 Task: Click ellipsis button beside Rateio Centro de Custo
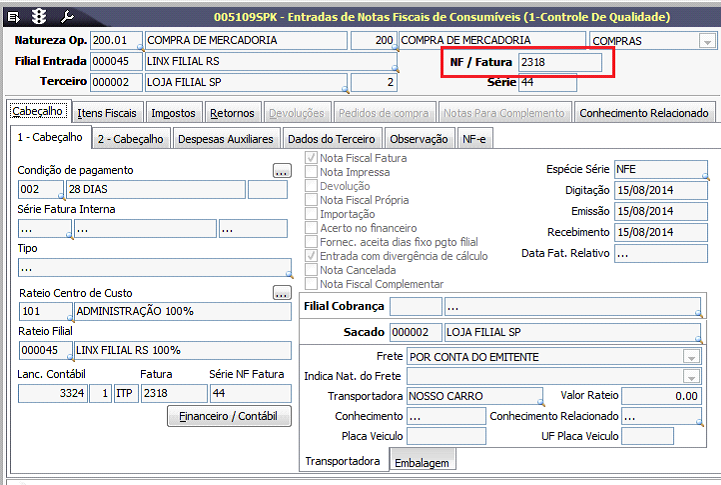coord(282,293)
